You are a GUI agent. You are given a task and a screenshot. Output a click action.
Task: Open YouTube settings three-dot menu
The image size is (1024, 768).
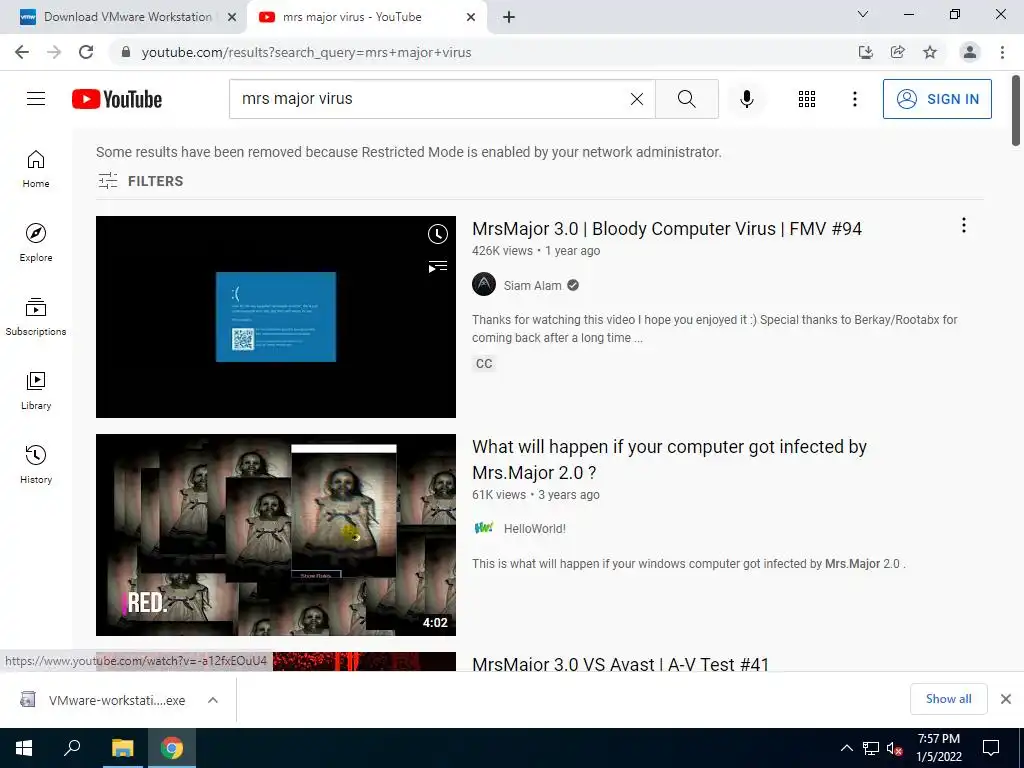[x=855, y=99]
